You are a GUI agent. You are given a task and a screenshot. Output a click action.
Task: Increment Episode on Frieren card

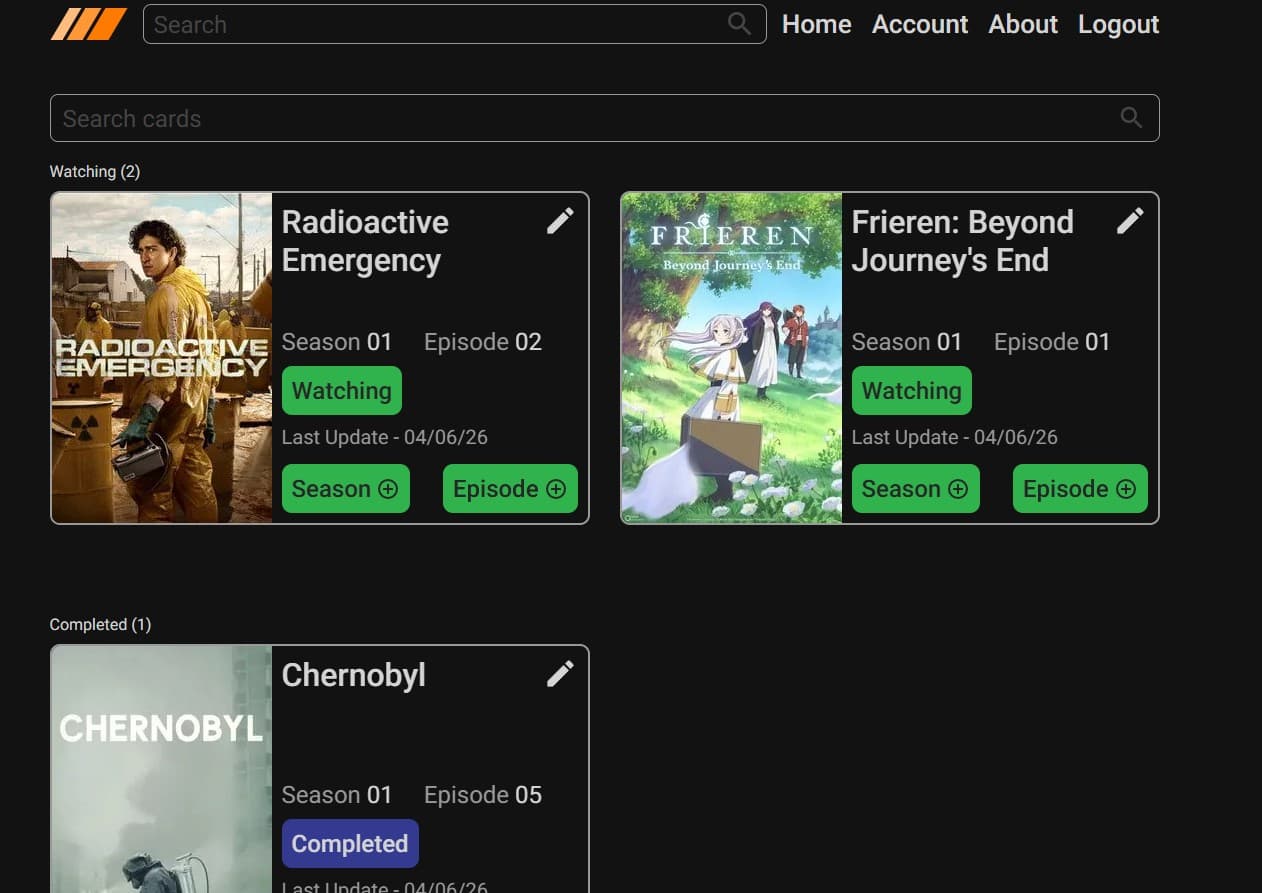click(x=1080, y=489)
